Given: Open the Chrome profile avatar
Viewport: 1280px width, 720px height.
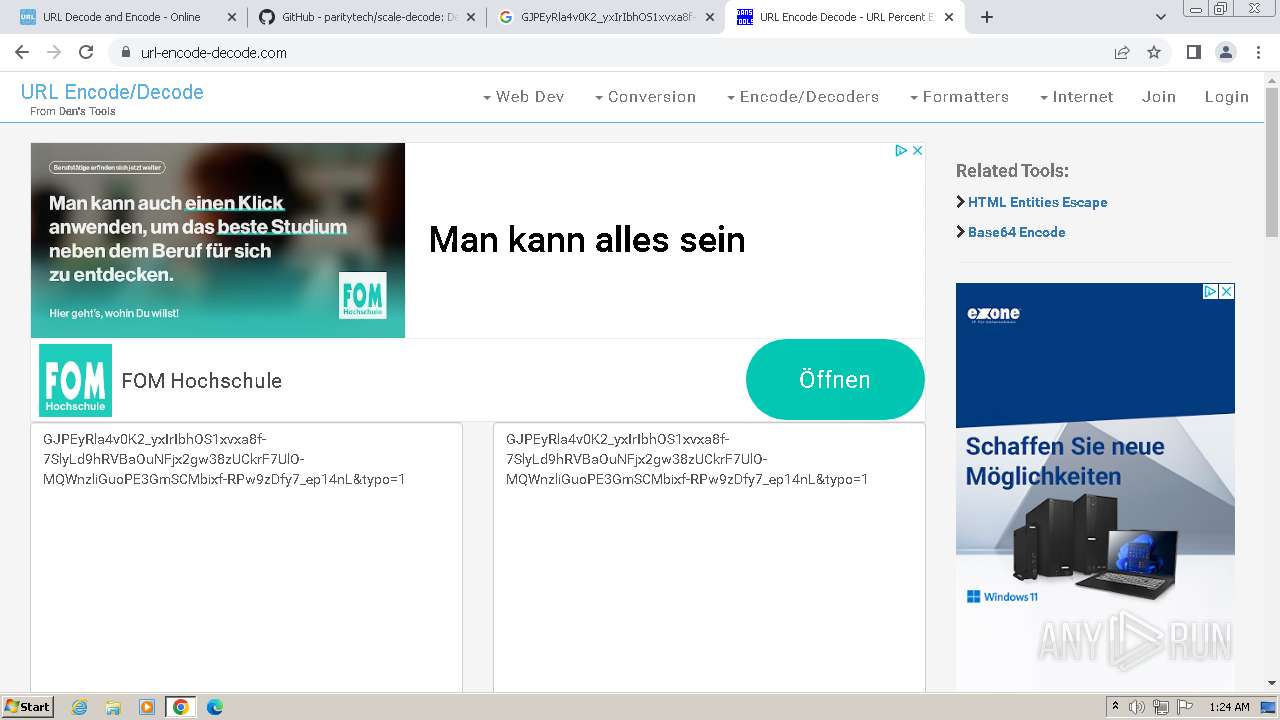Looking at the screenshot, I should [x=1225, y=52].
